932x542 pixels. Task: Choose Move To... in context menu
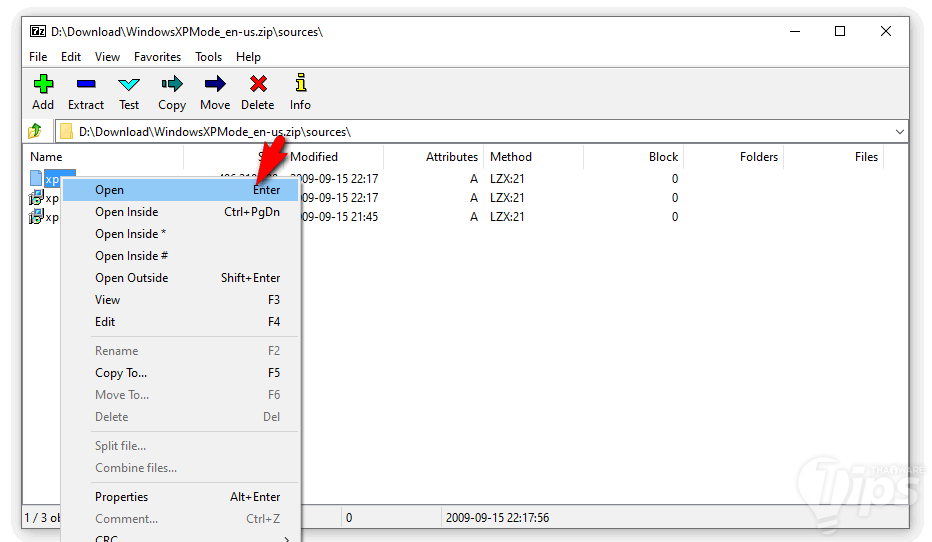coord(180,395)
